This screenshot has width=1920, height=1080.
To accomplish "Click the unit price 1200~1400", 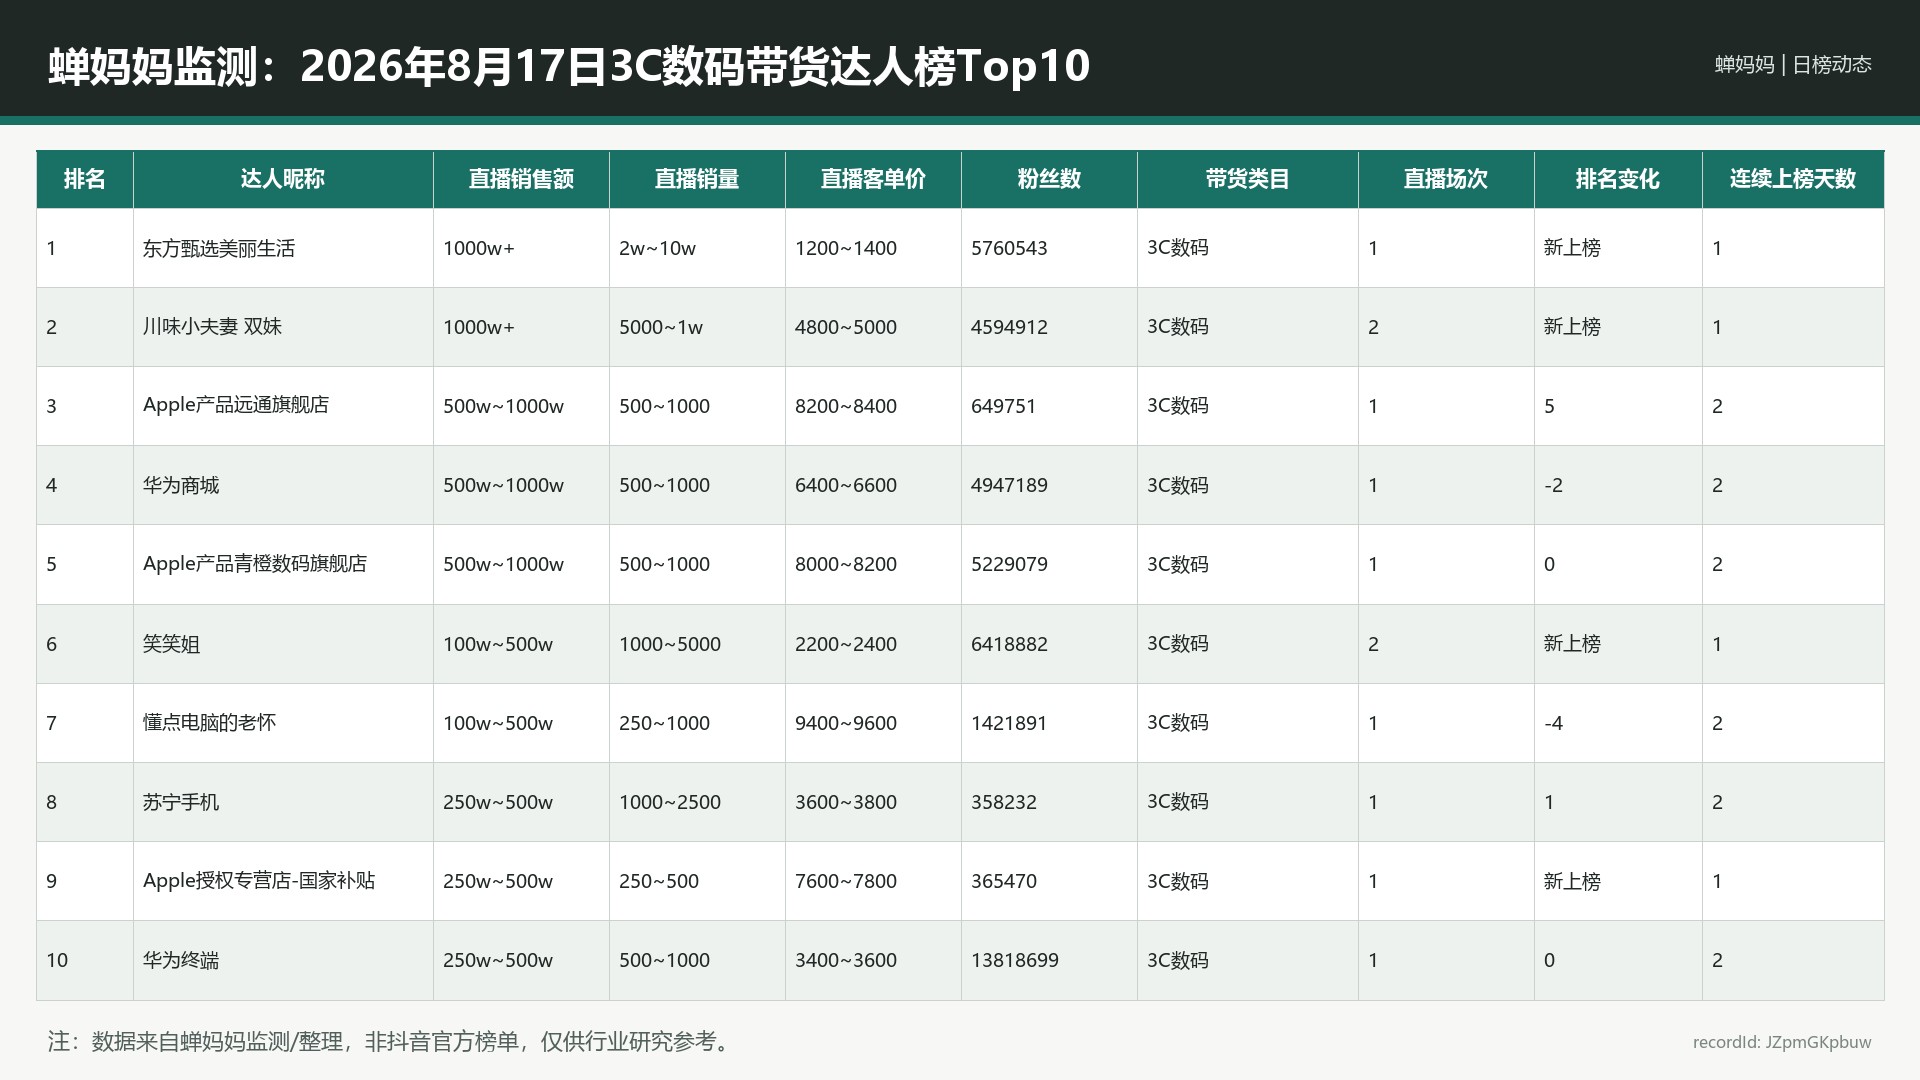I will click(846, 248).
